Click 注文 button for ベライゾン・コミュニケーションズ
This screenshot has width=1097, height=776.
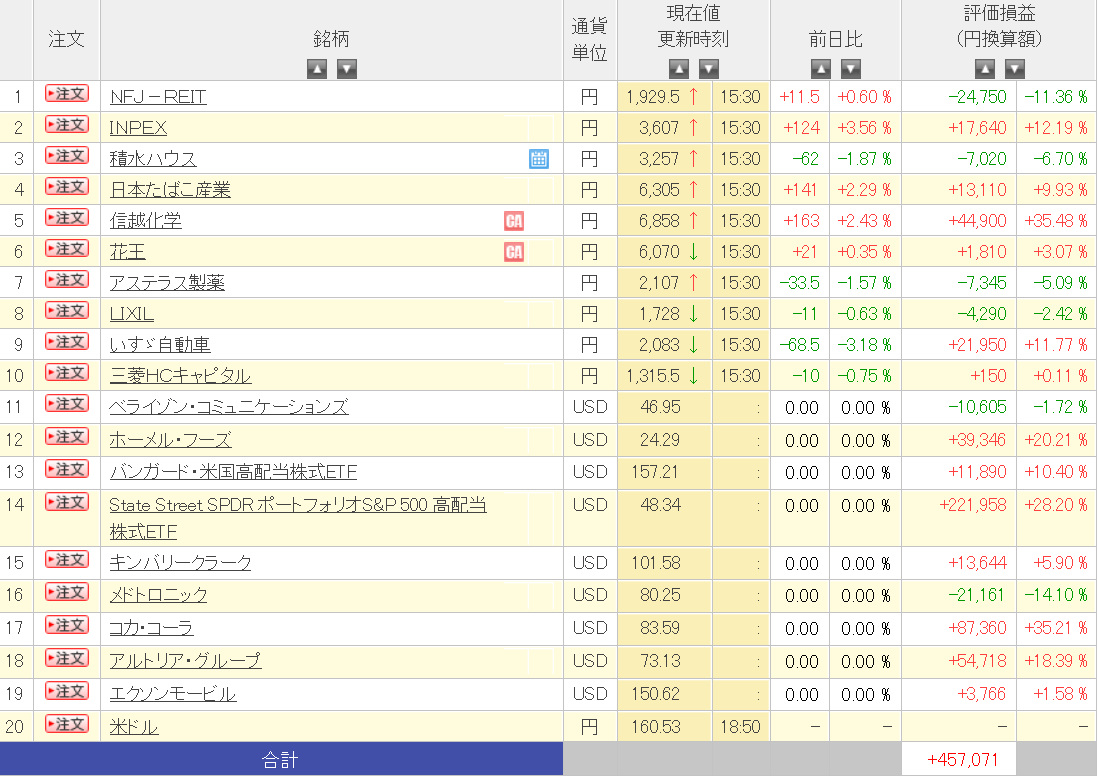pyautogui.click(x=67, y=404)
